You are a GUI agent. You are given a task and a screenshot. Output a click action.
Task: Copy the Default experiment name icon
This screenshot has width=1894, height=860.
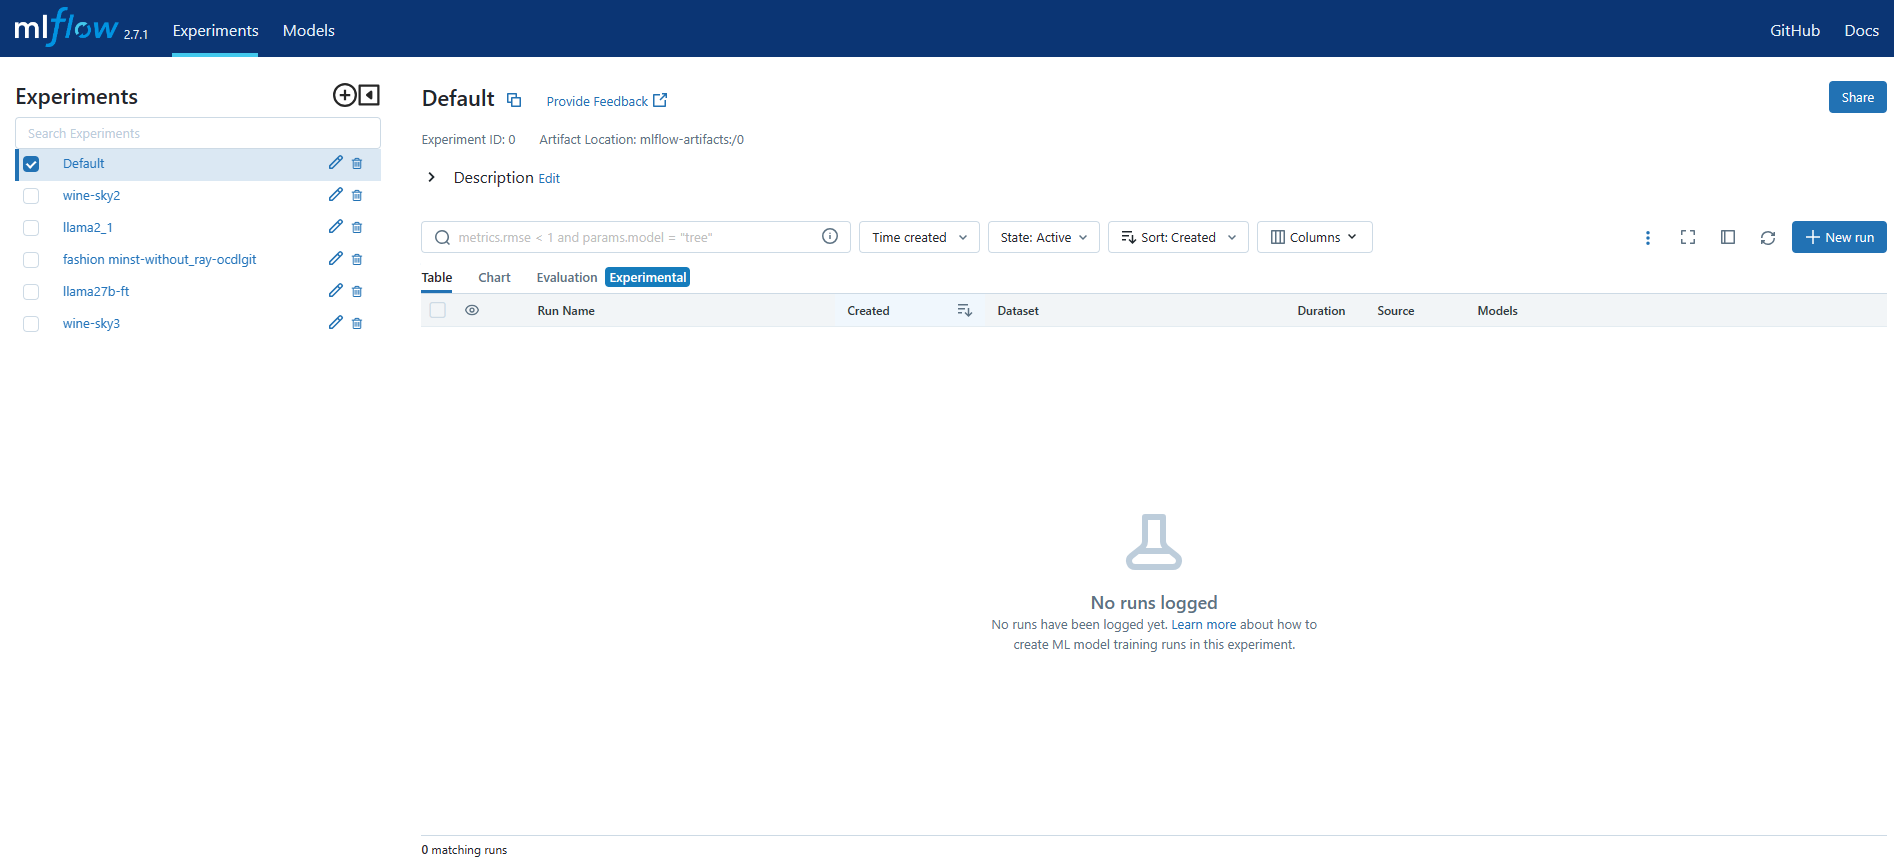[x=514, y=100]
